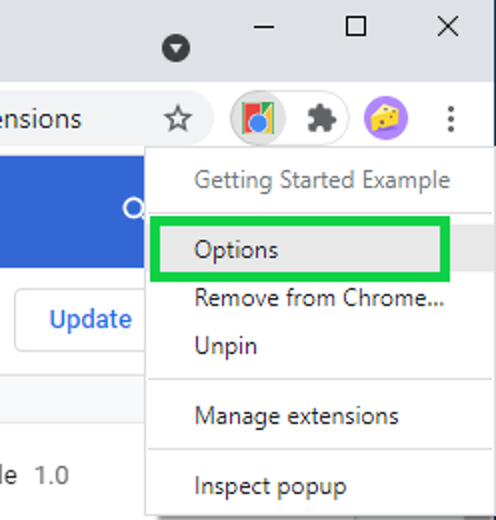Click the search icon in the blue bar

(133, 209)
